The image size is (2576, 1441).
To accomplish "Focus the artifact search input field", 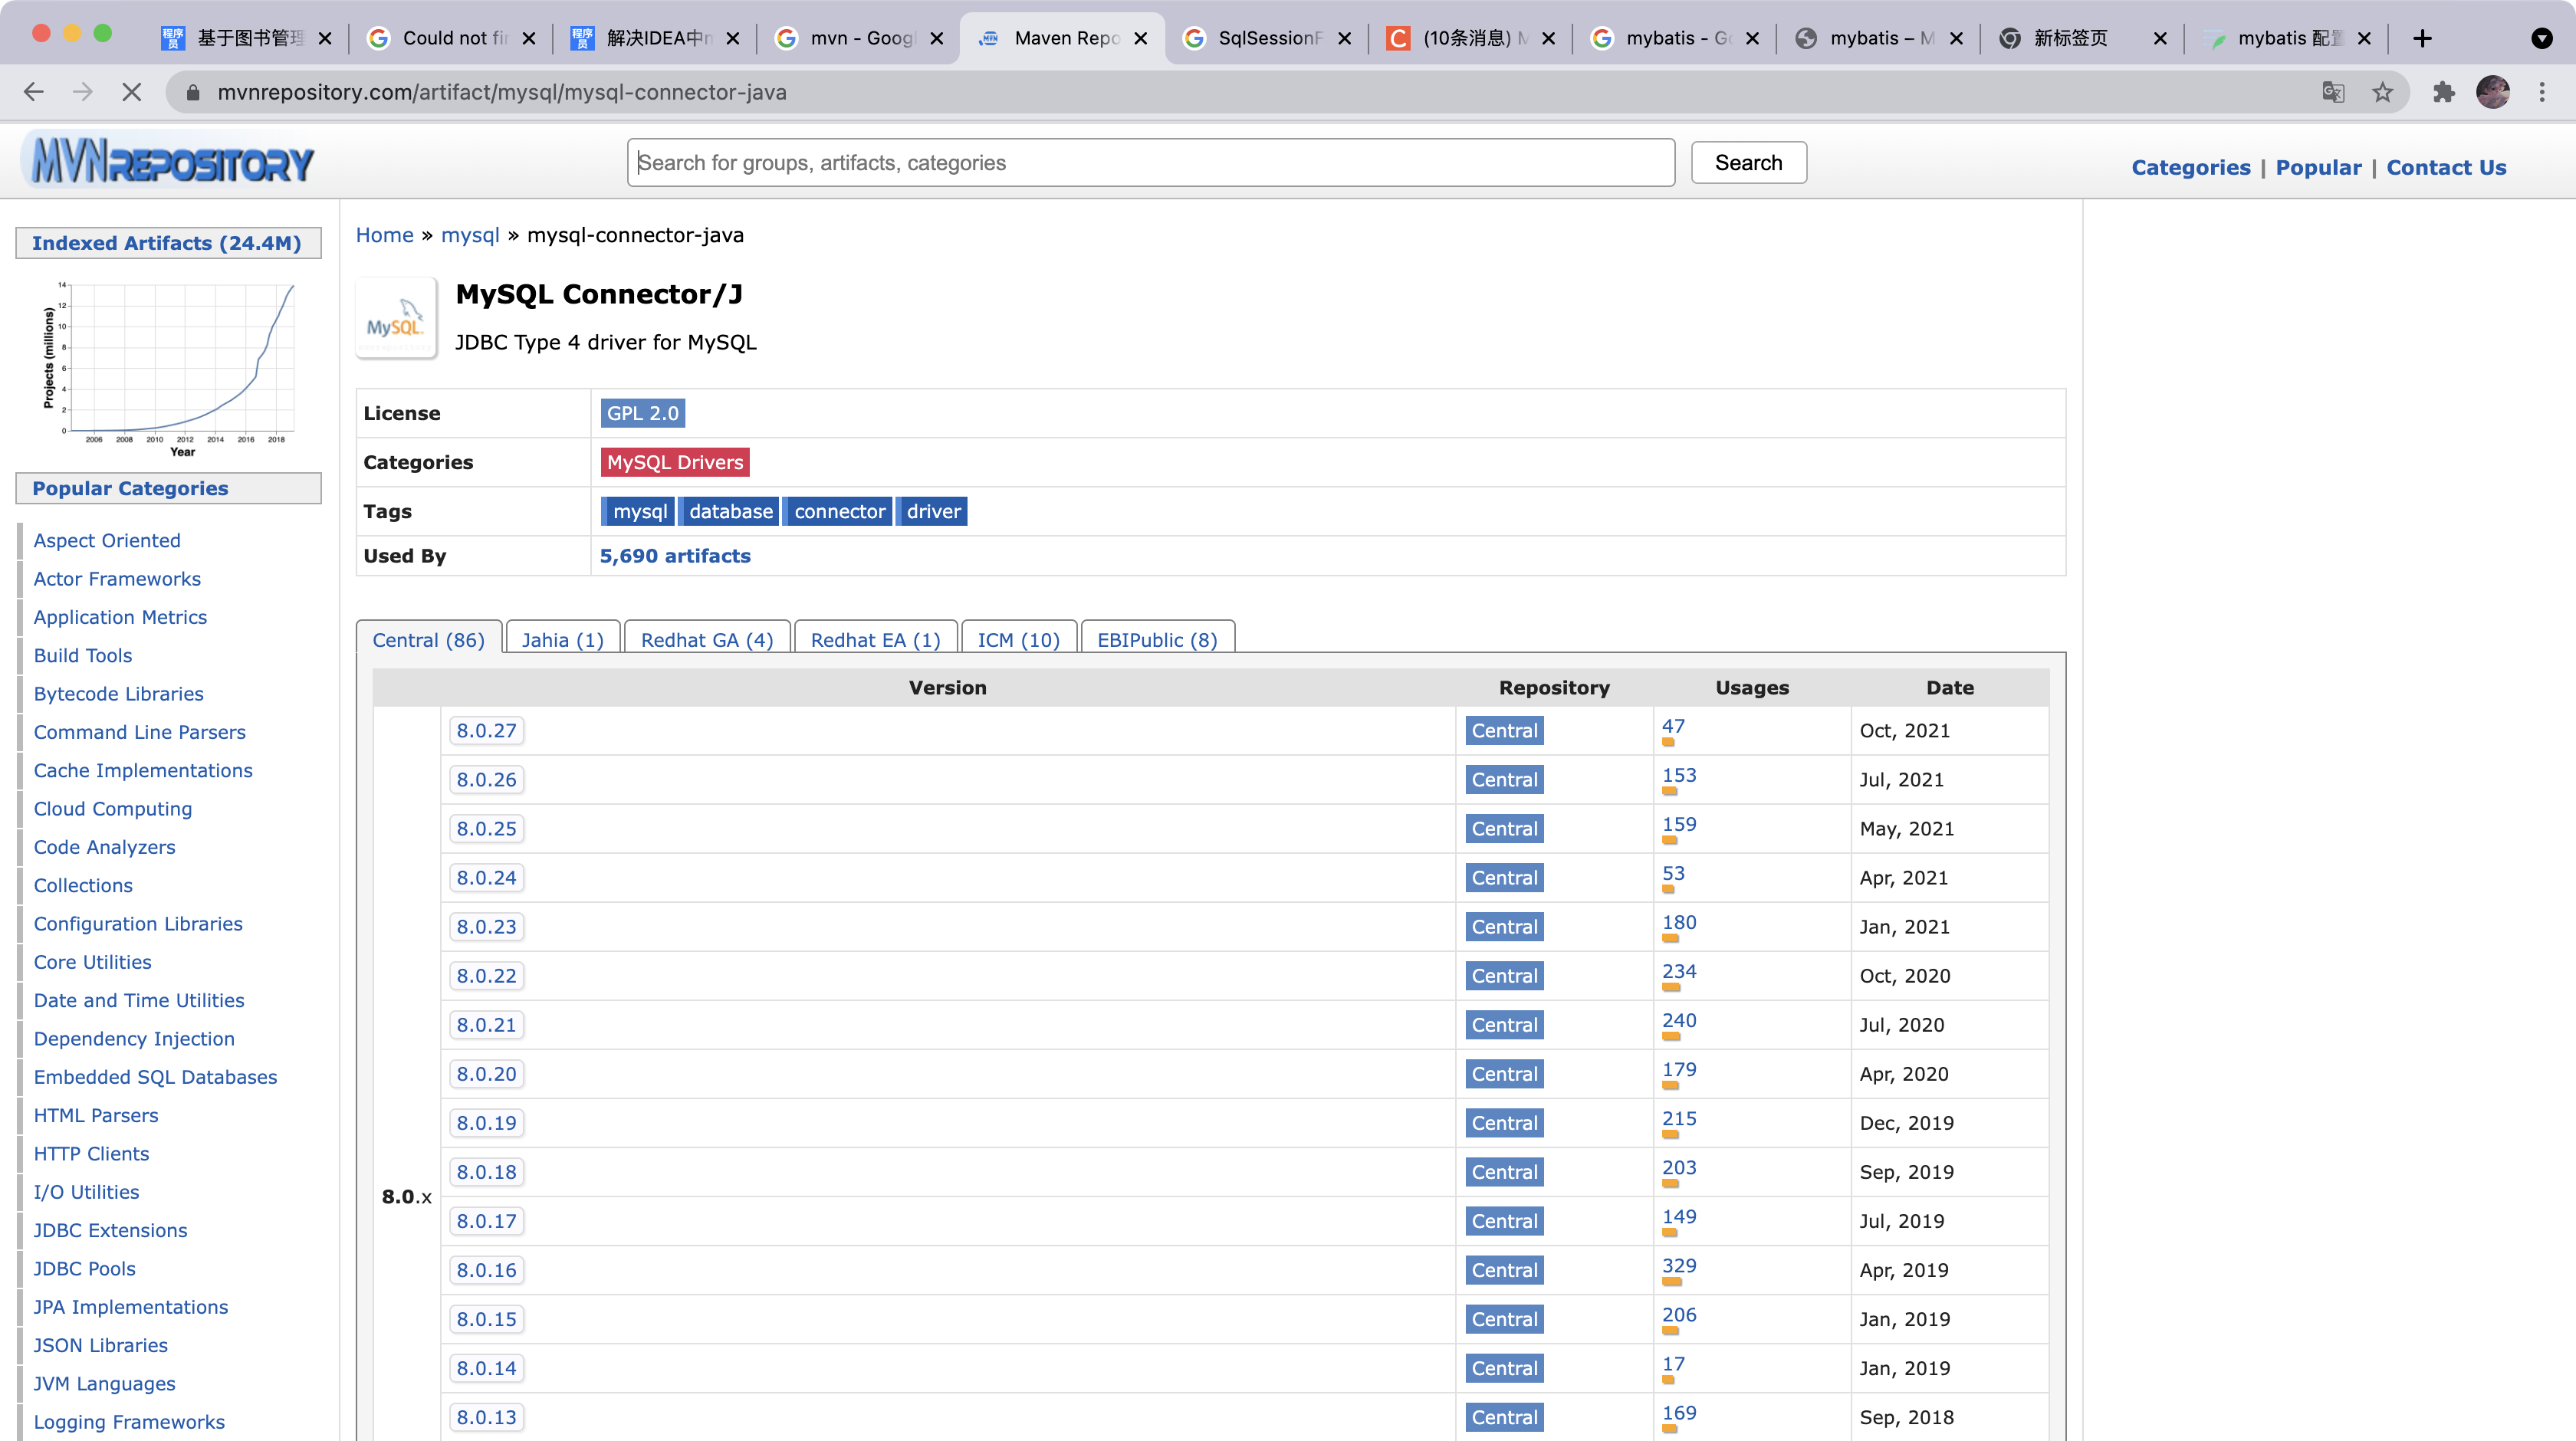I will [x=1150, y=163].
